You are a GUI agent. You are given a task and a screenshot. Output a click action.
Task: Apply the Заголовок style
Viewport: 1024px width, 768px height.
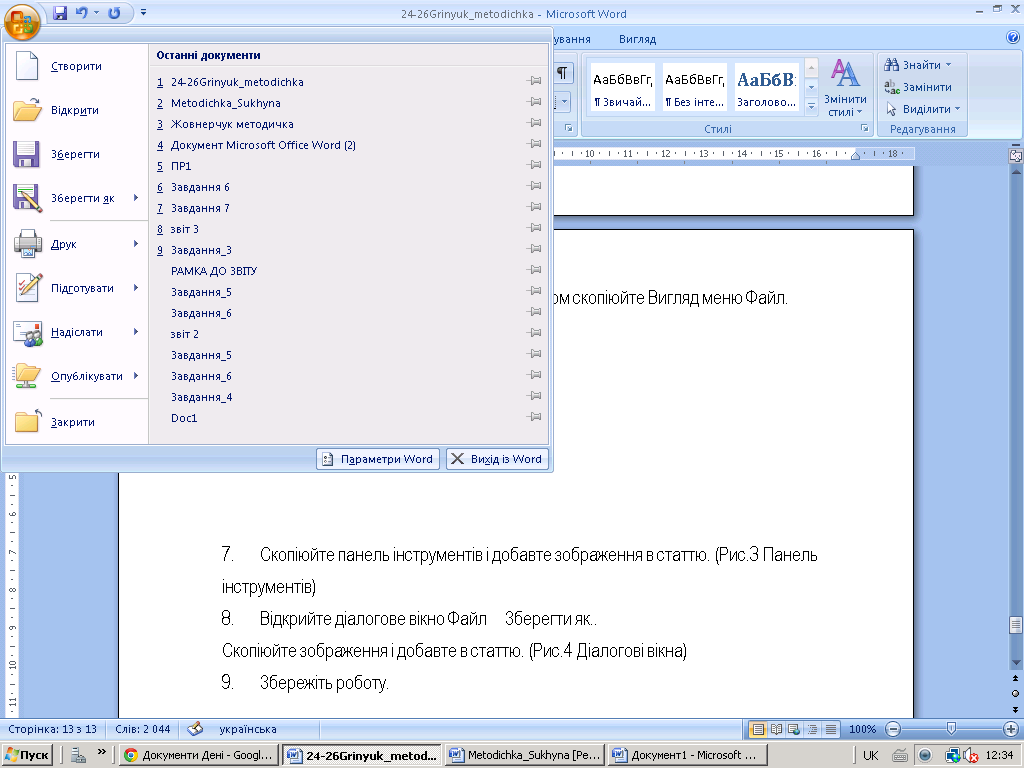tap(766, 87)
